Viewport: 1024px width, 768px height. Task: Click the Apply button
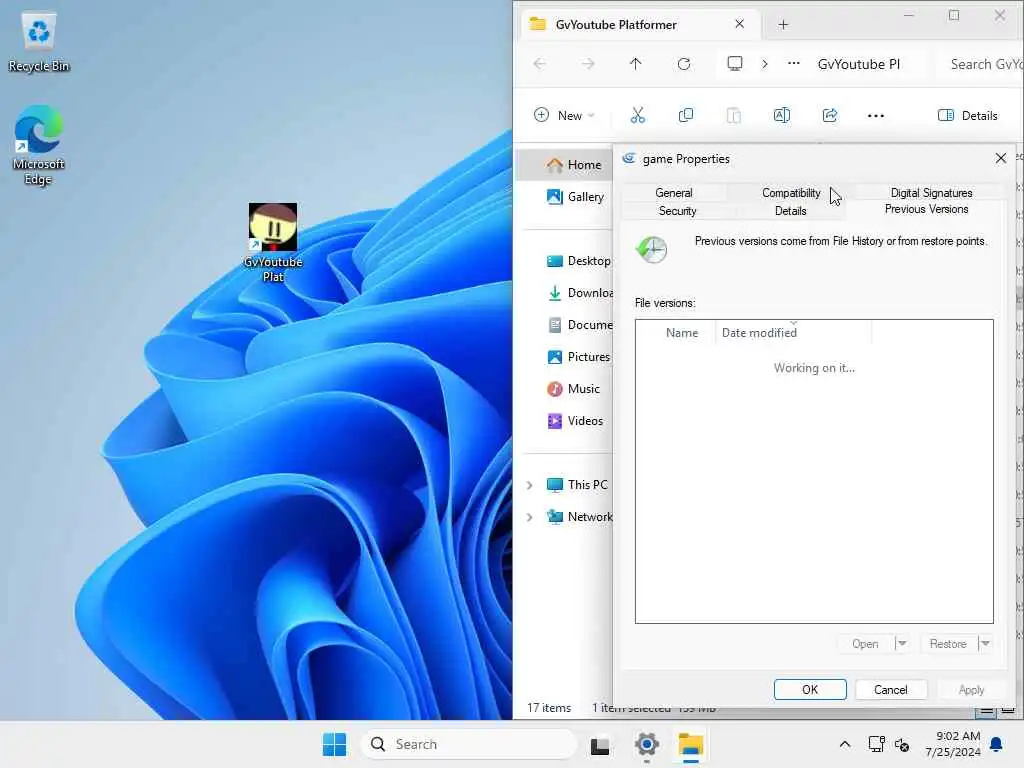click(971, 690)
